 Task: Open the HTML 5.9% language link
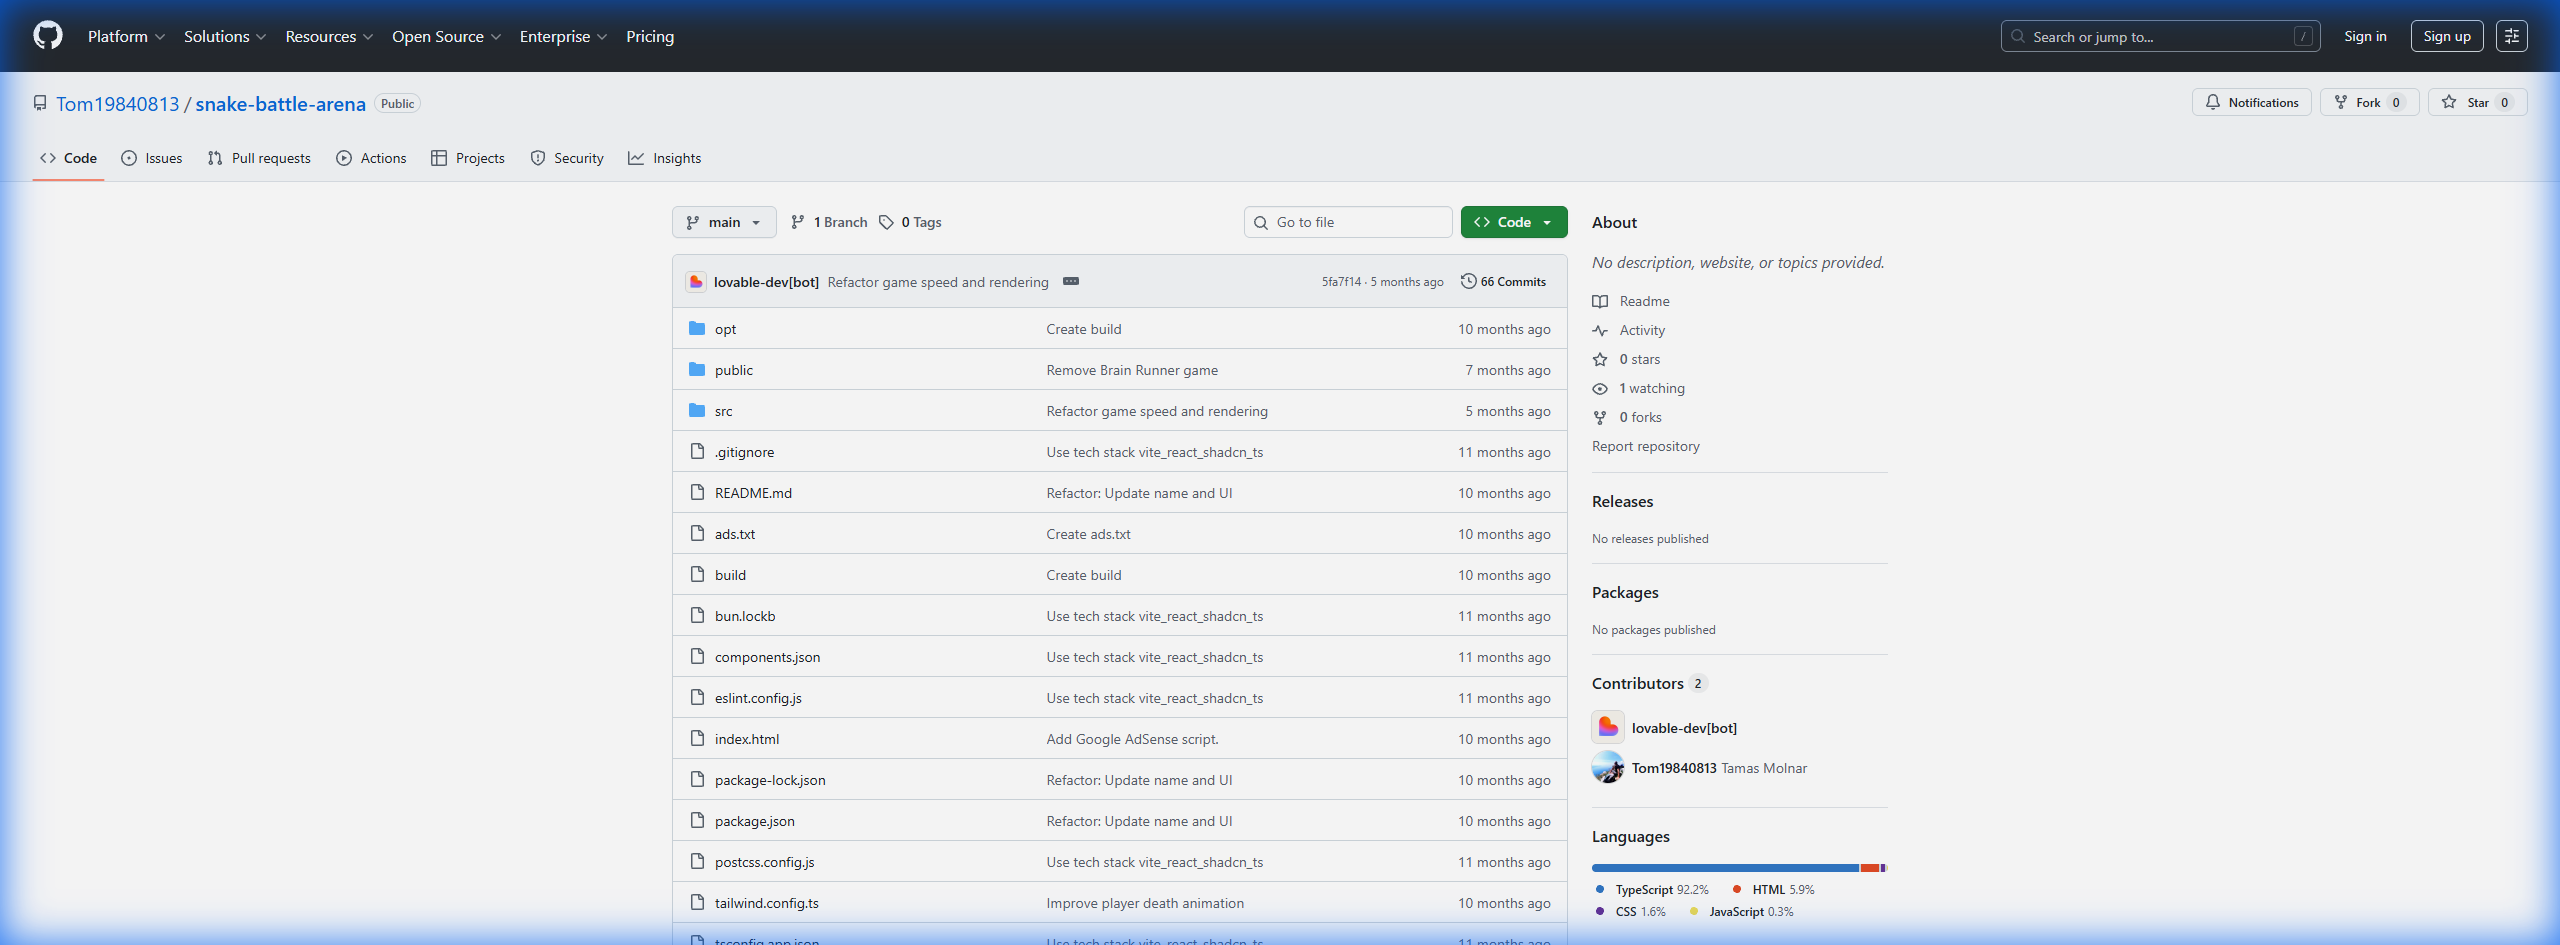pos(1773,889)
